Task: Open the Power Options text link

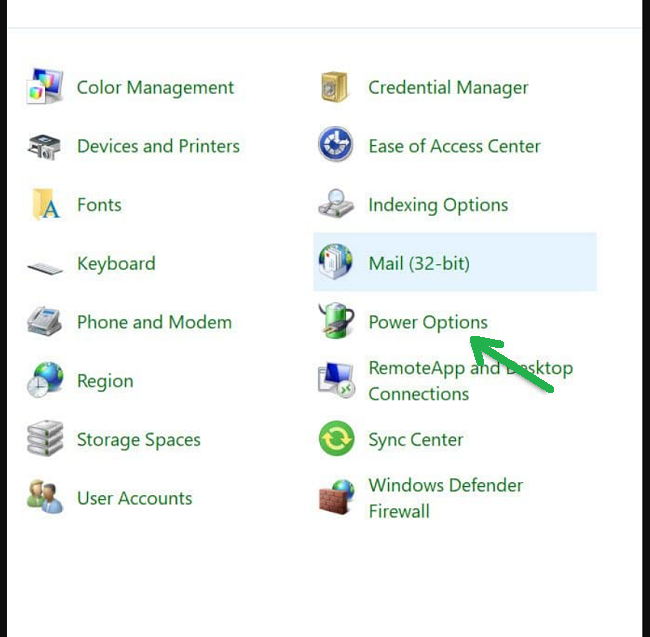Action: pyautogui.click(x=428, y=322)
